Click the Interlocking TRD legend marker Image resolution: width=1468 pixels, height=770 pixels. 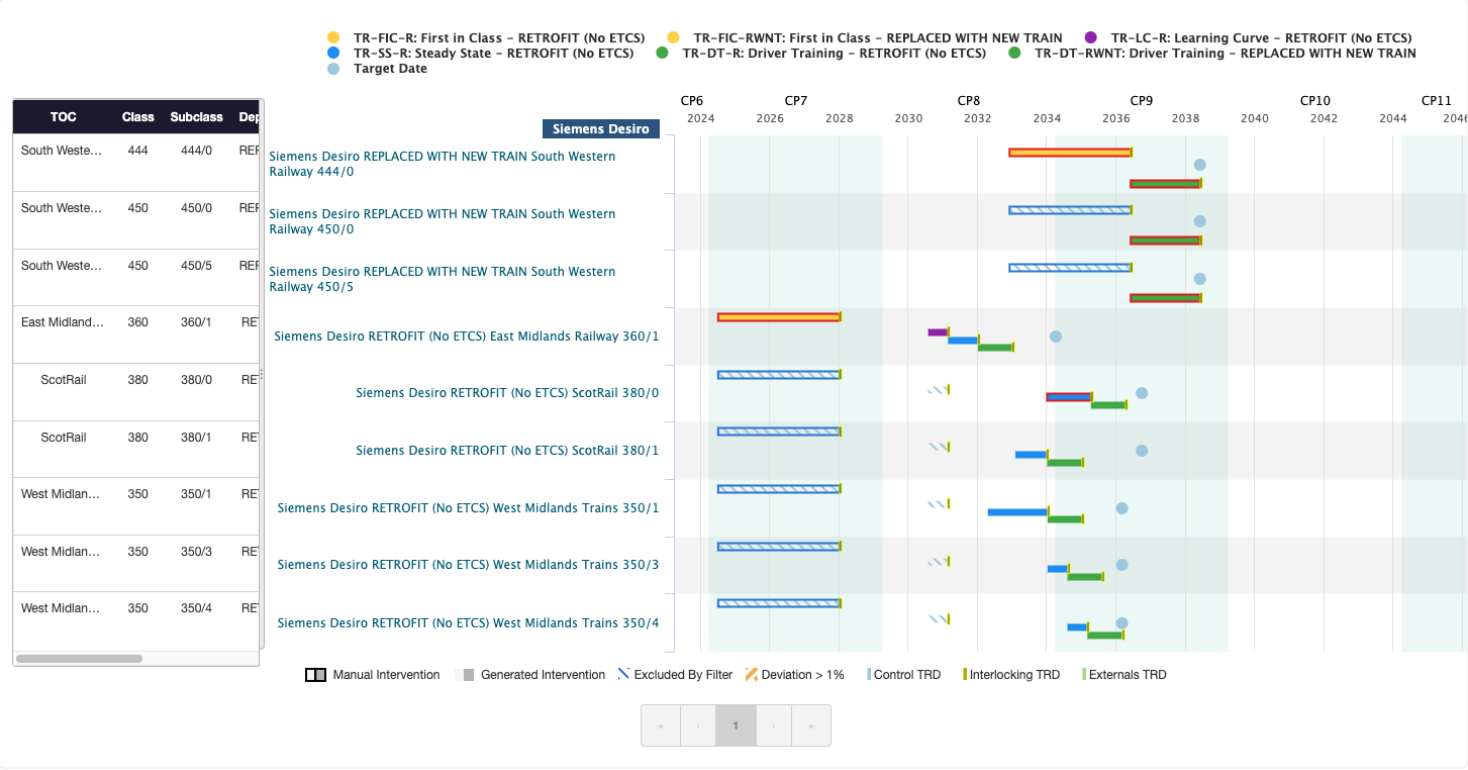coord(965,675)
